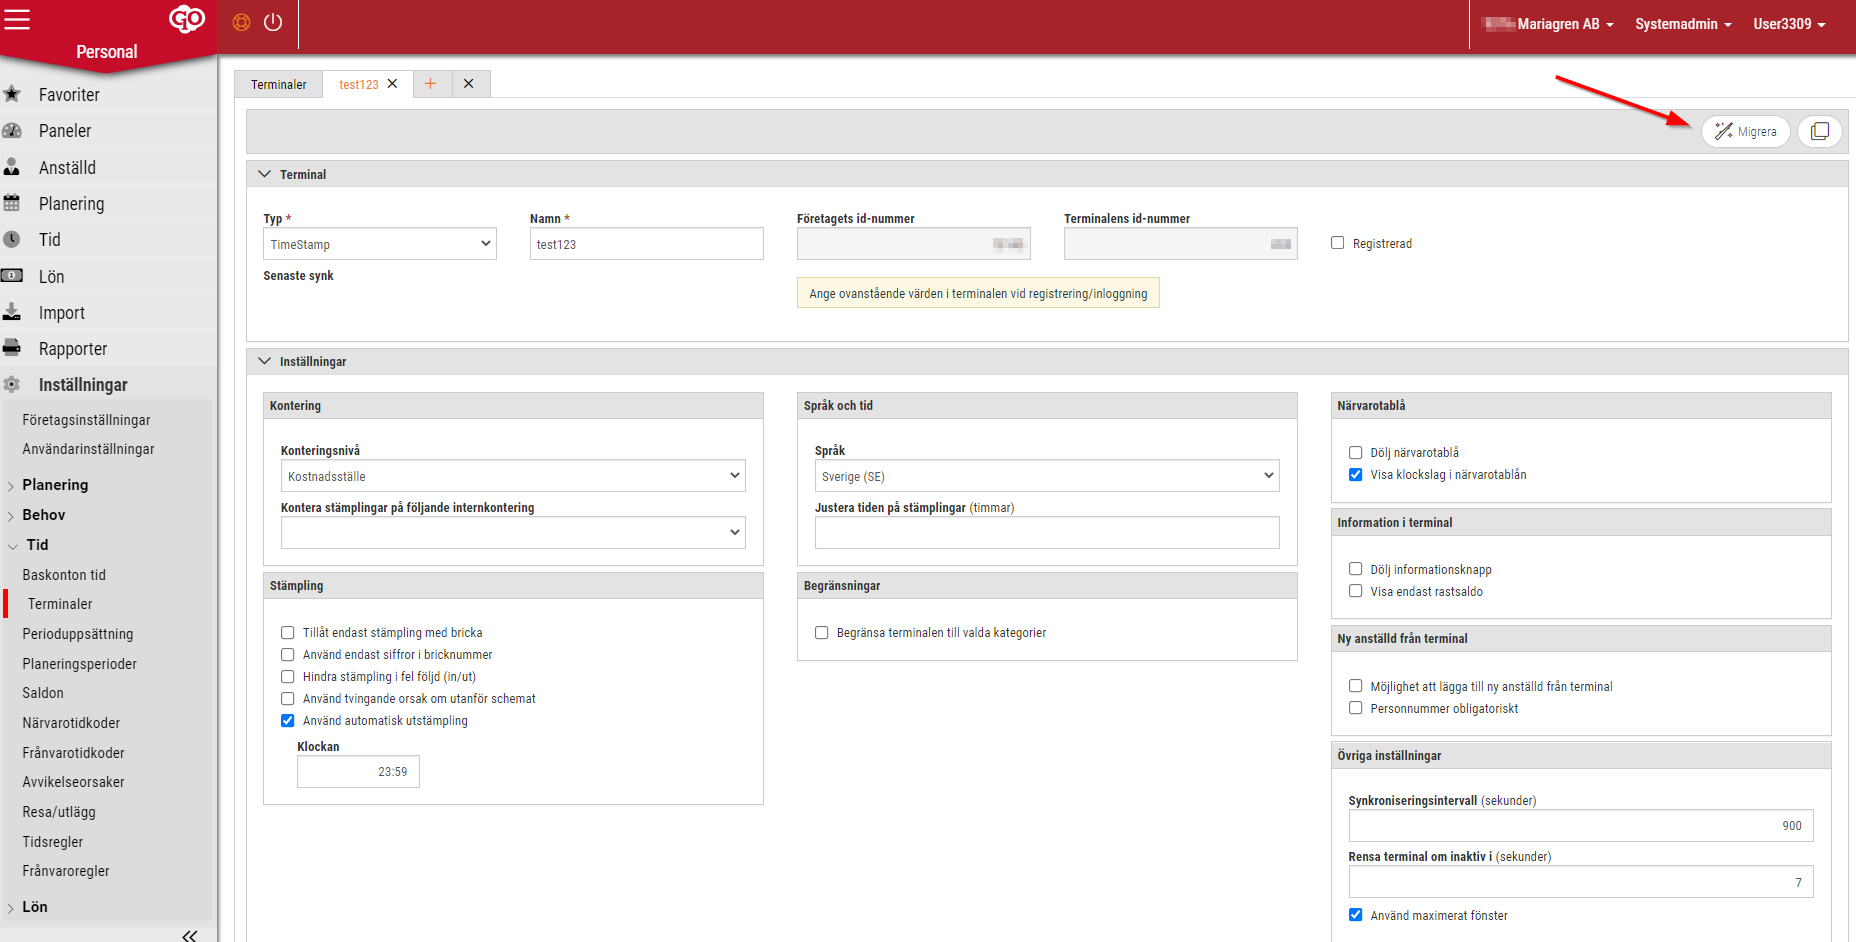Check Begränsa terminalen till valda kategorier
This screenshot has width=1856, height=942.
pyautogui.click(x=821, y=633)
